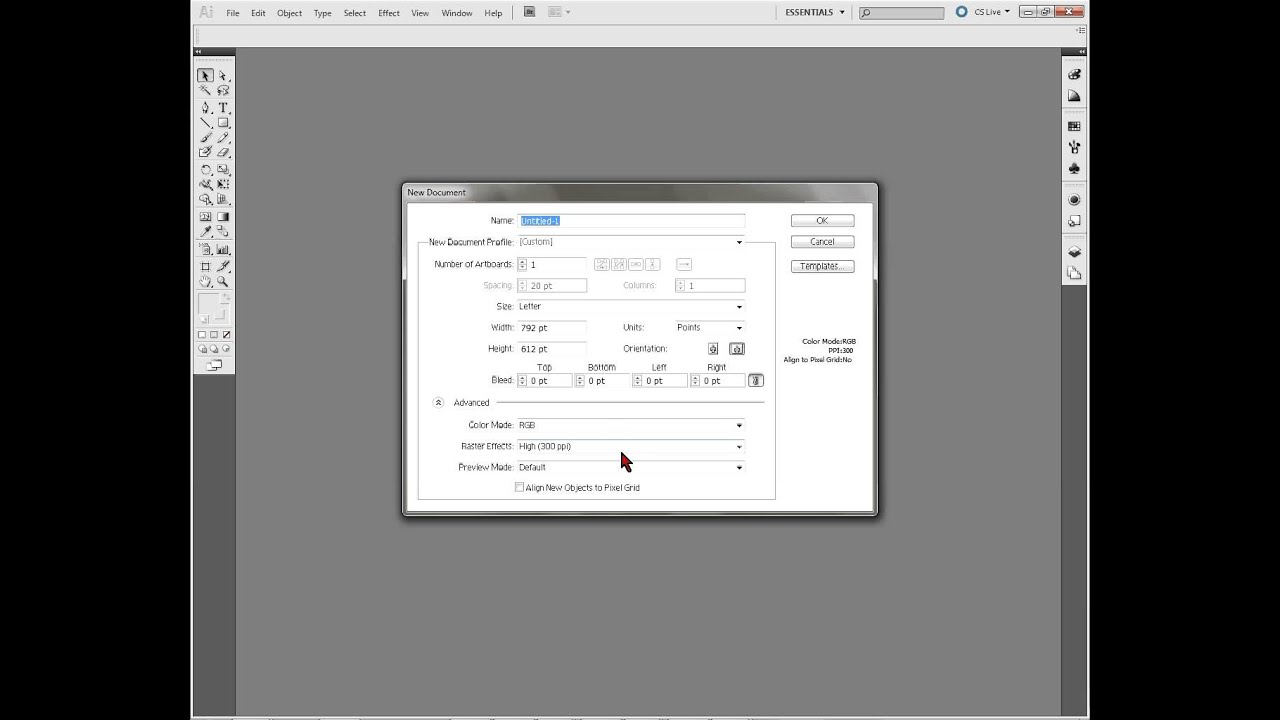
Task: Switch to Draw Behind mode
Action: point(214,349)
